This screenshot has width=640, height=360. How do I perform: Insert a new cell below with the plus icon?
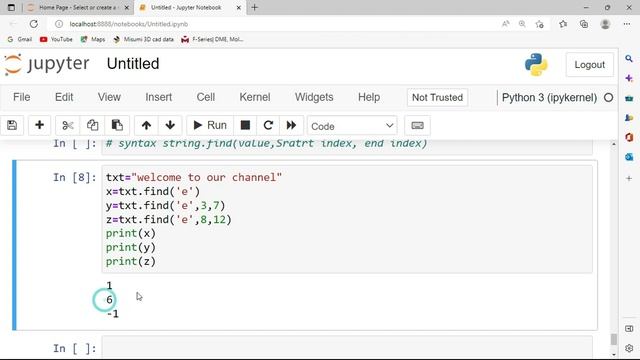[x=39, y=125]
